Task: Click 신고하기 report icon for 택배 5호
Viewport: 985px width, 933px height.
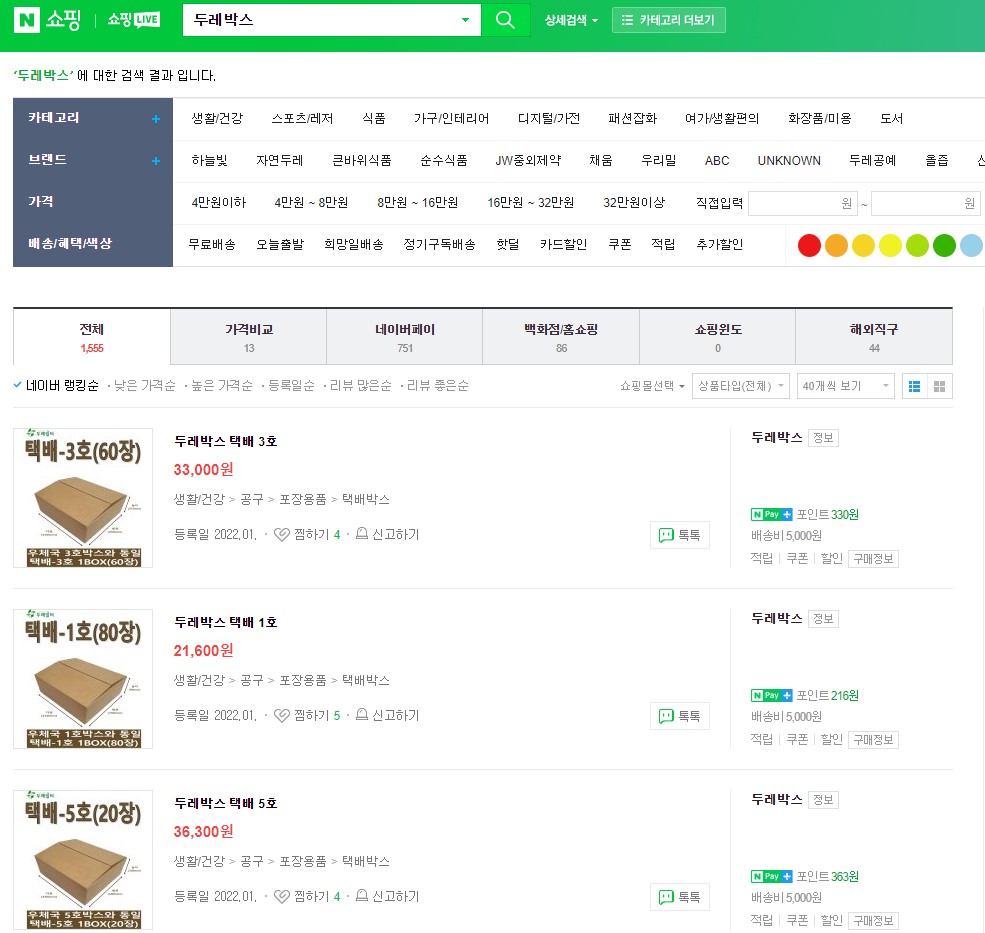Action: 362,897
